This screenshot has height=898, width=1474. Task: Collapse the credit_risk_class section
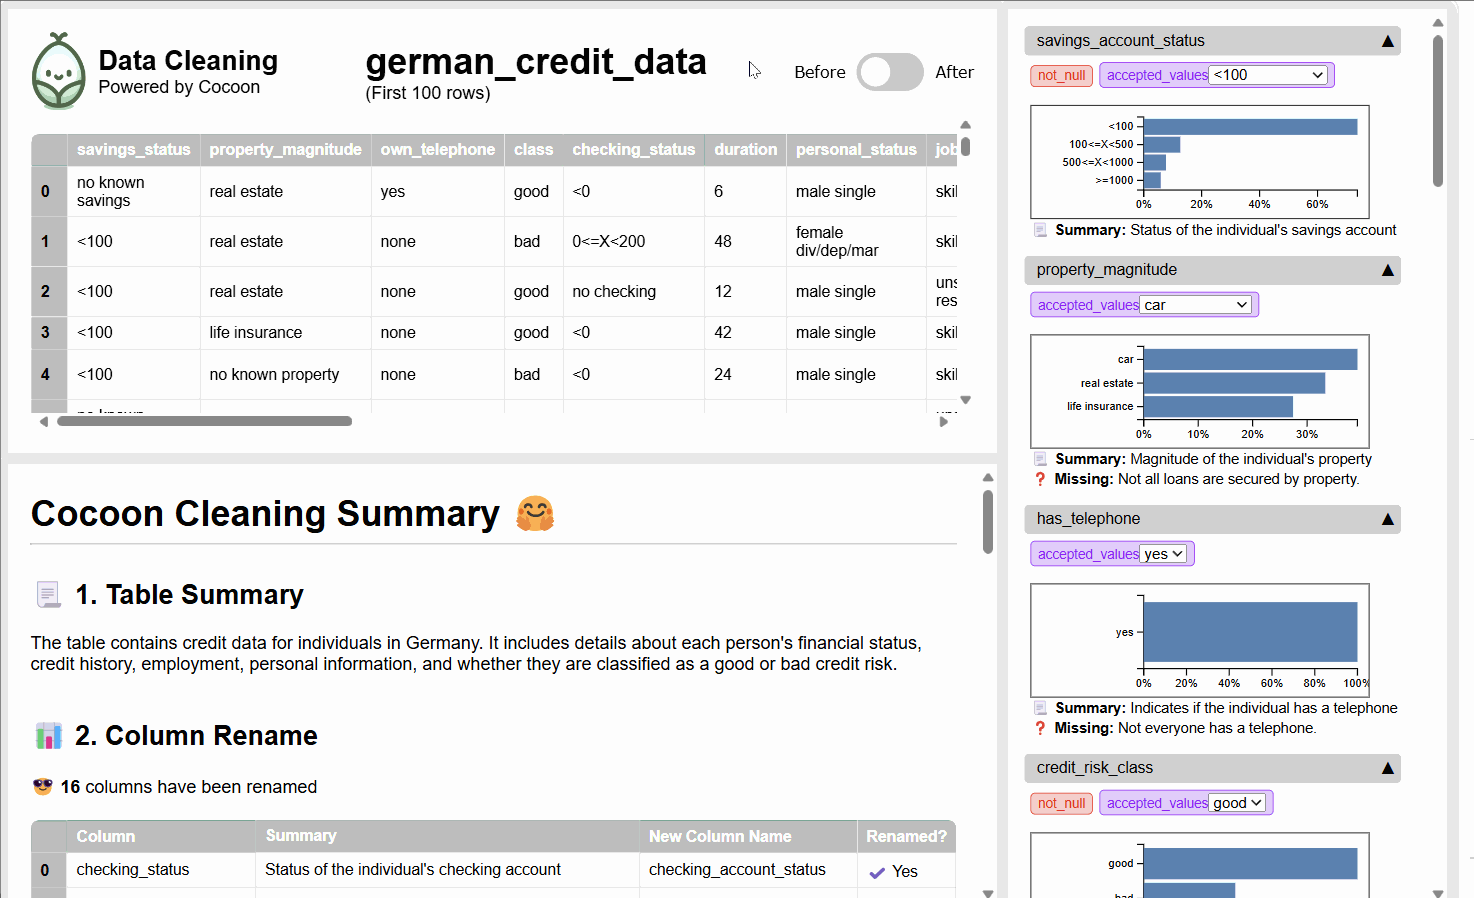[x=1387, y=768]
